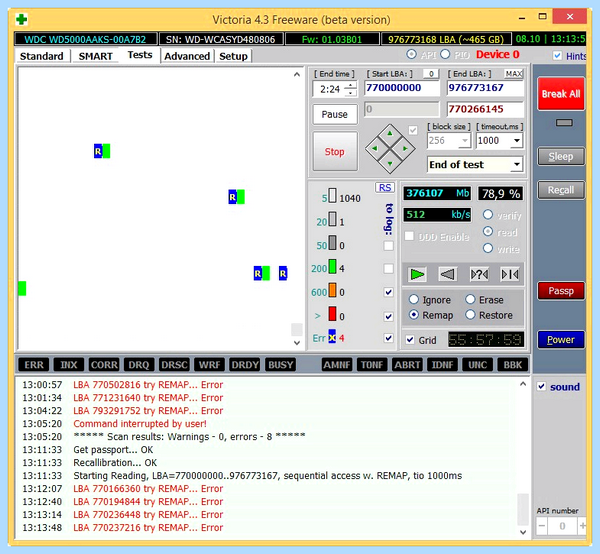Toggle the Hints checkbox
Viewport: 600px width, 554px height.
tap(557, 56)
